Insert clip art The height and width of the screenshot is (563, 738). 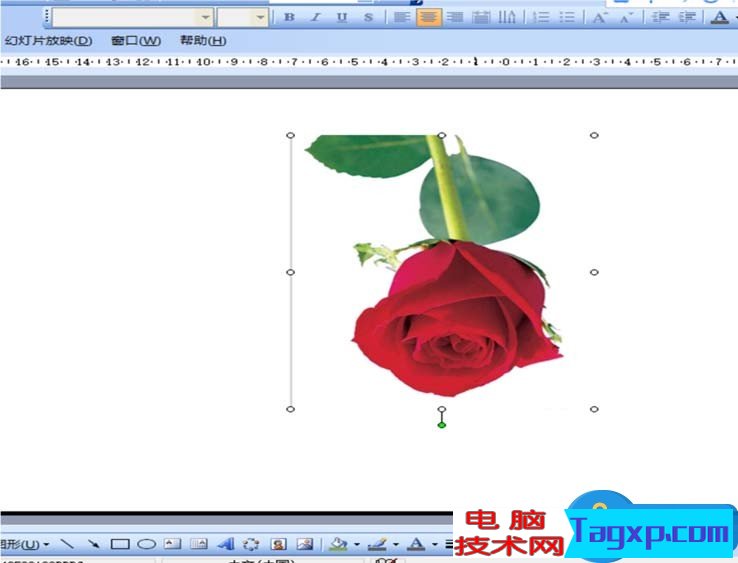pos(278,545)
